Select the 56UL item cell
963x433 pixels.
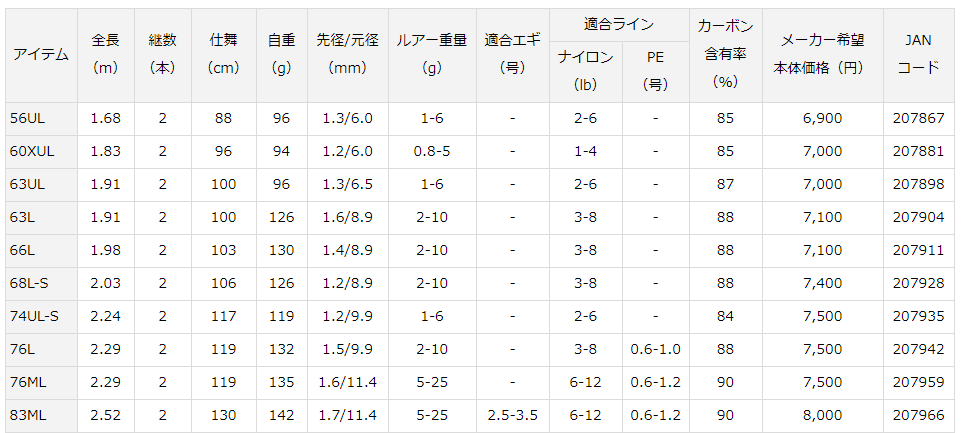pos(41,119)
